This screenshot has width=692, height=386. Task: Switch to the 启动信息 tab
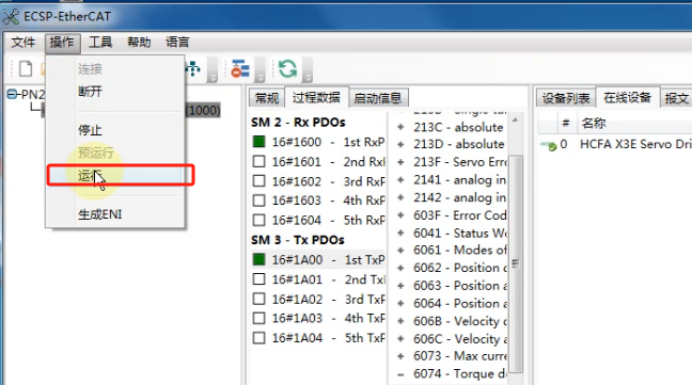[x=377, y=98]
